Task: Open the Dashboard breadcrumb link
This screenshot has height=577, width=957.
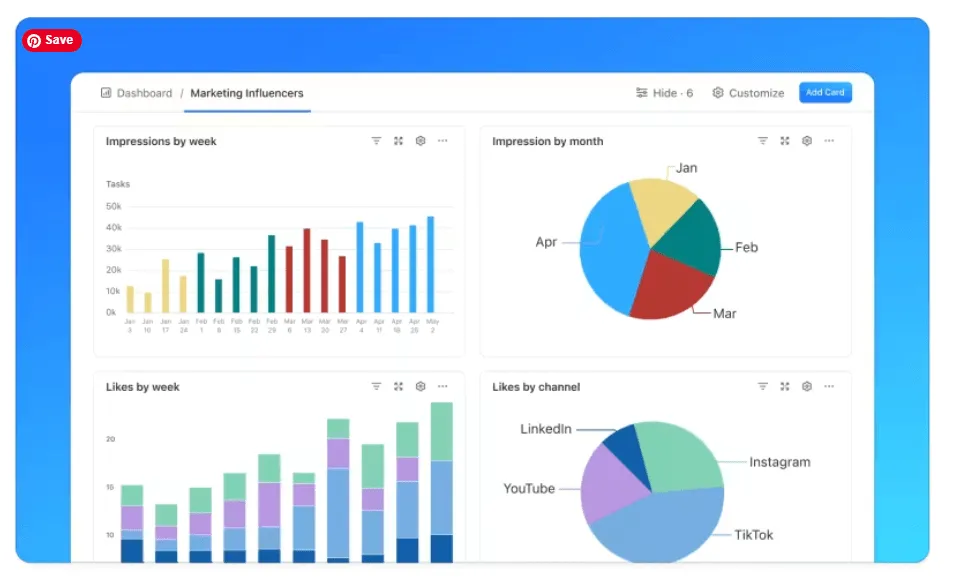Action: tap(145, 93)
